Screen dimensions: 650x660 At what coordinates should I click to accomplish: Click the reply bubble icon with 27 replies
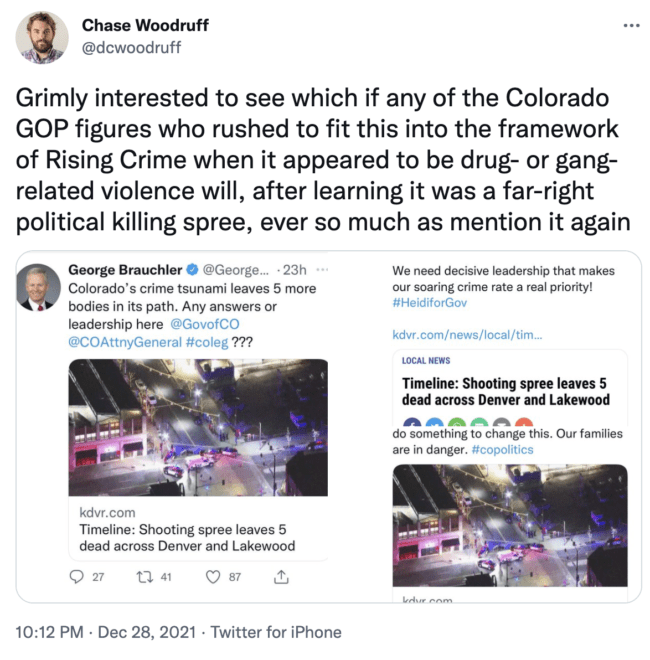[x=76, y=577]
